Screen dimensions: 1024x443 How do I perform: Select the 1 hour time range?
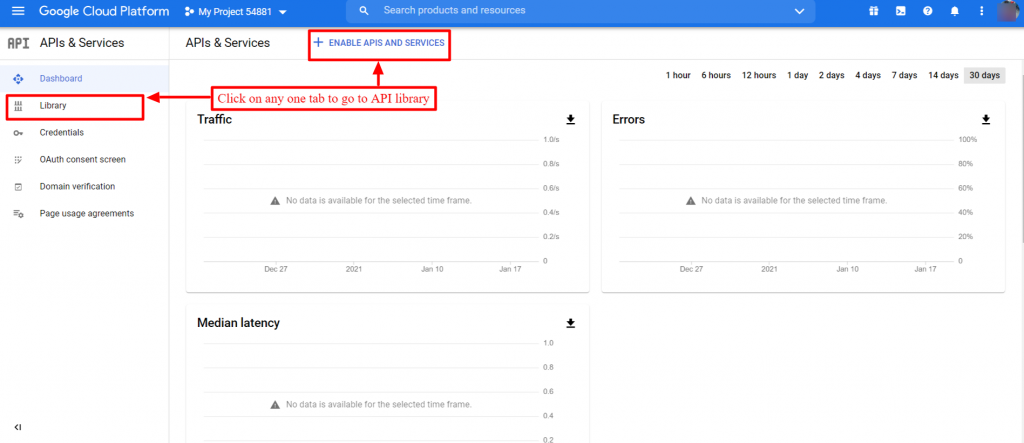pyautogui.click(x=678, y=76)
